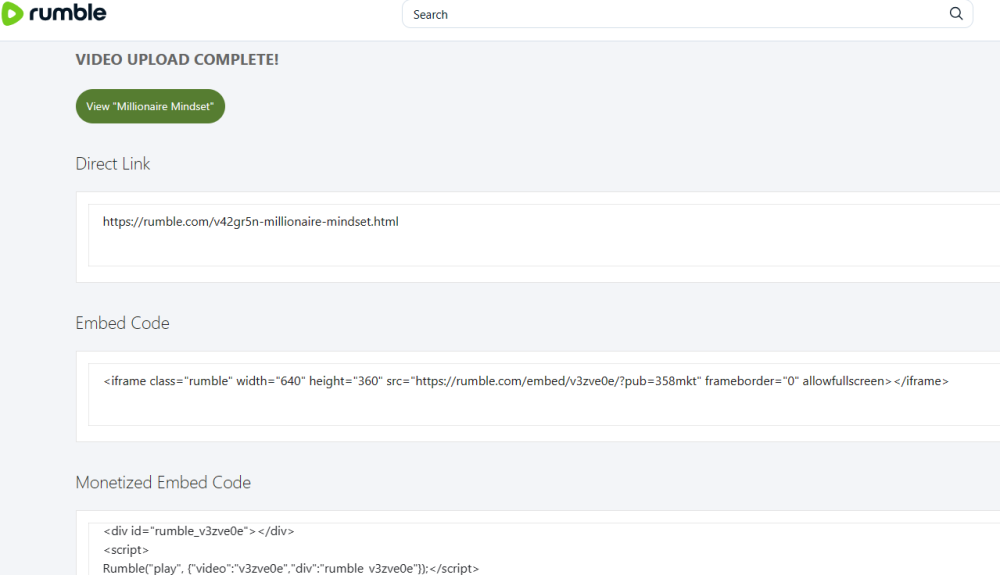The width and height of the screenshot is (1000, 575).
Task: Click the opening script tag line
Action: [126, 550]
